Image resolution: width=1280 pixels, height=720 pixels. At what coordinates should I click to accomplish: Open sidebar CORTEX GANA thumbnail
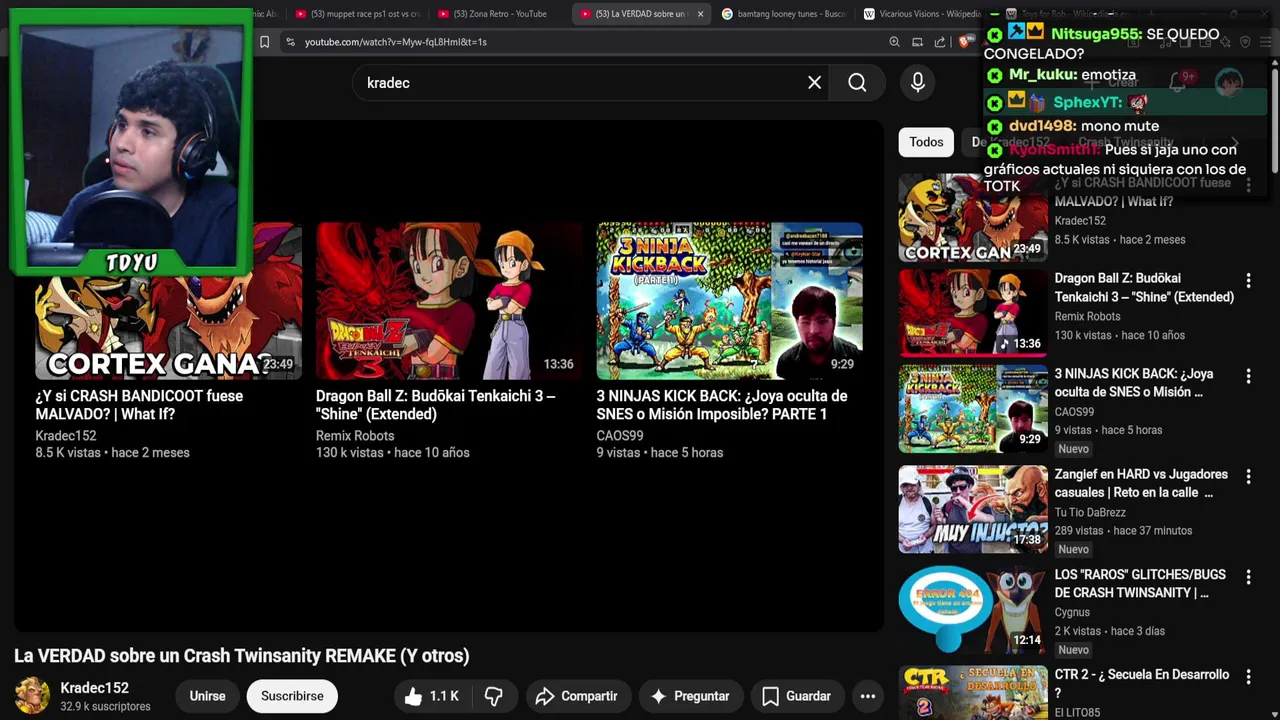click(973, 218)
